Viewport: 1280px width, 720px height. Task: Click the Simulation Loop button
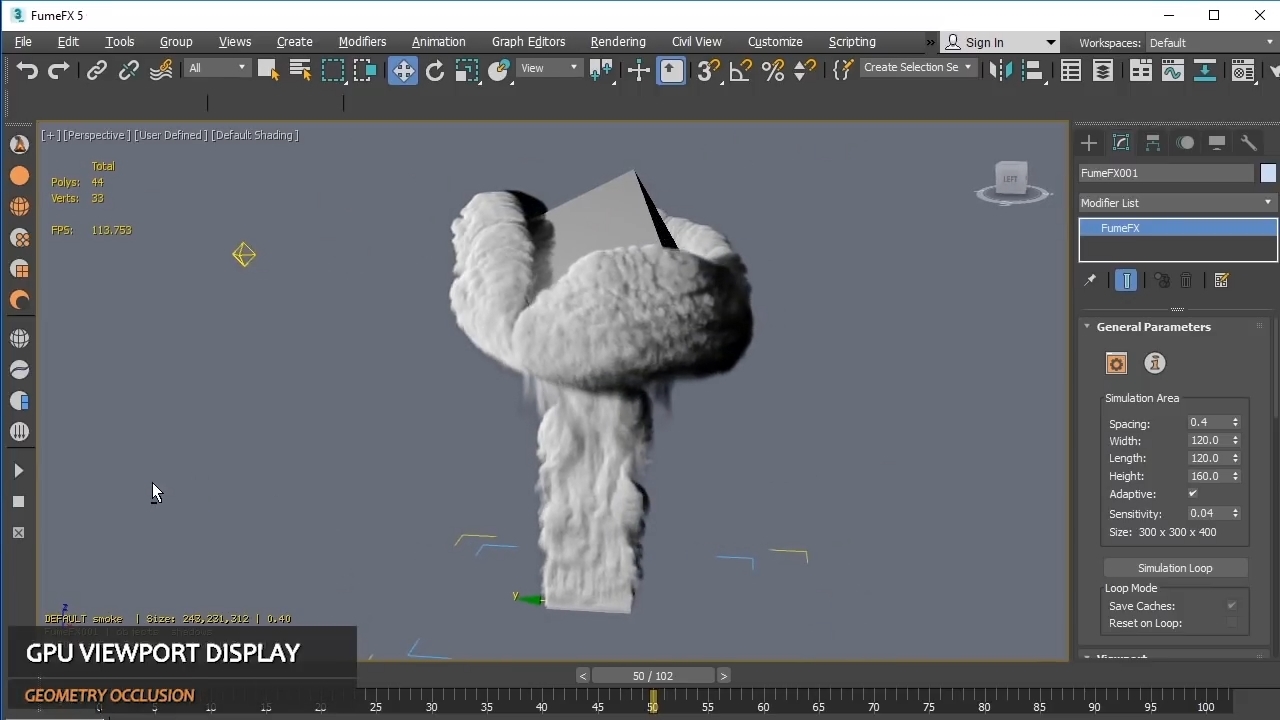point(1174,568)
